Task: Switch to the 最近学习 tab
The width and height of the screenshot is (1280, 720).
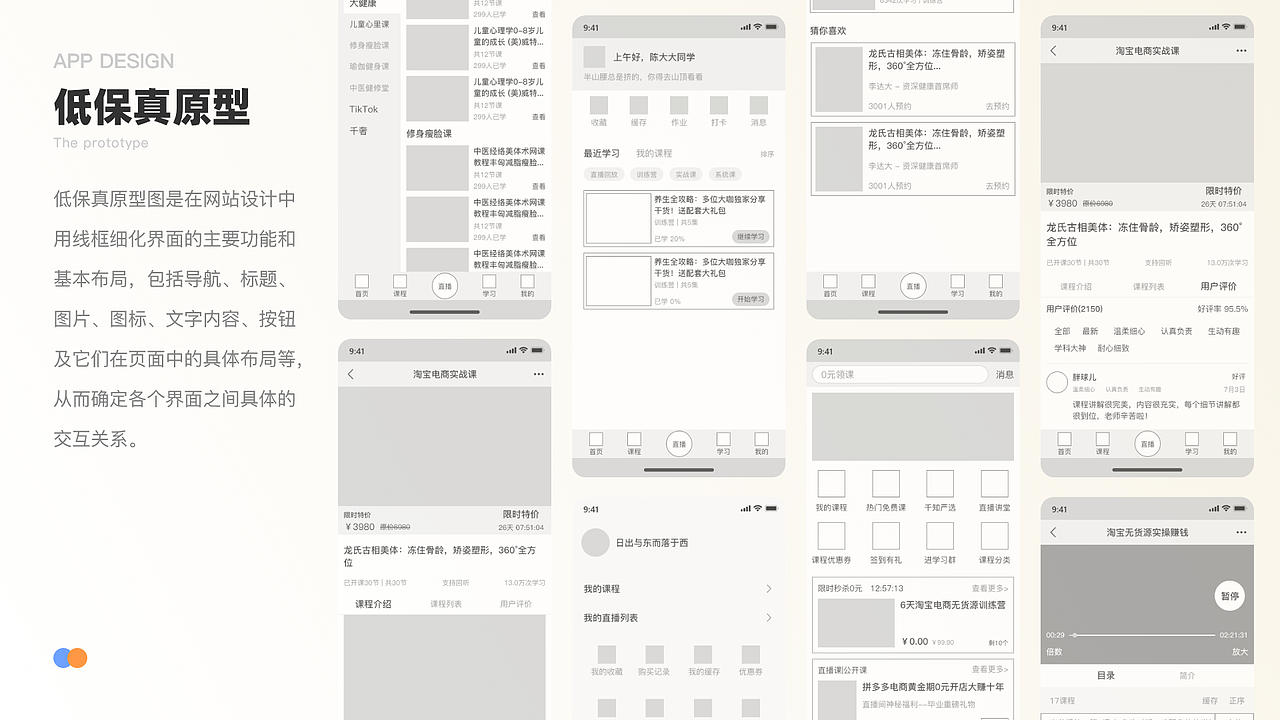Action: (601, 153)
